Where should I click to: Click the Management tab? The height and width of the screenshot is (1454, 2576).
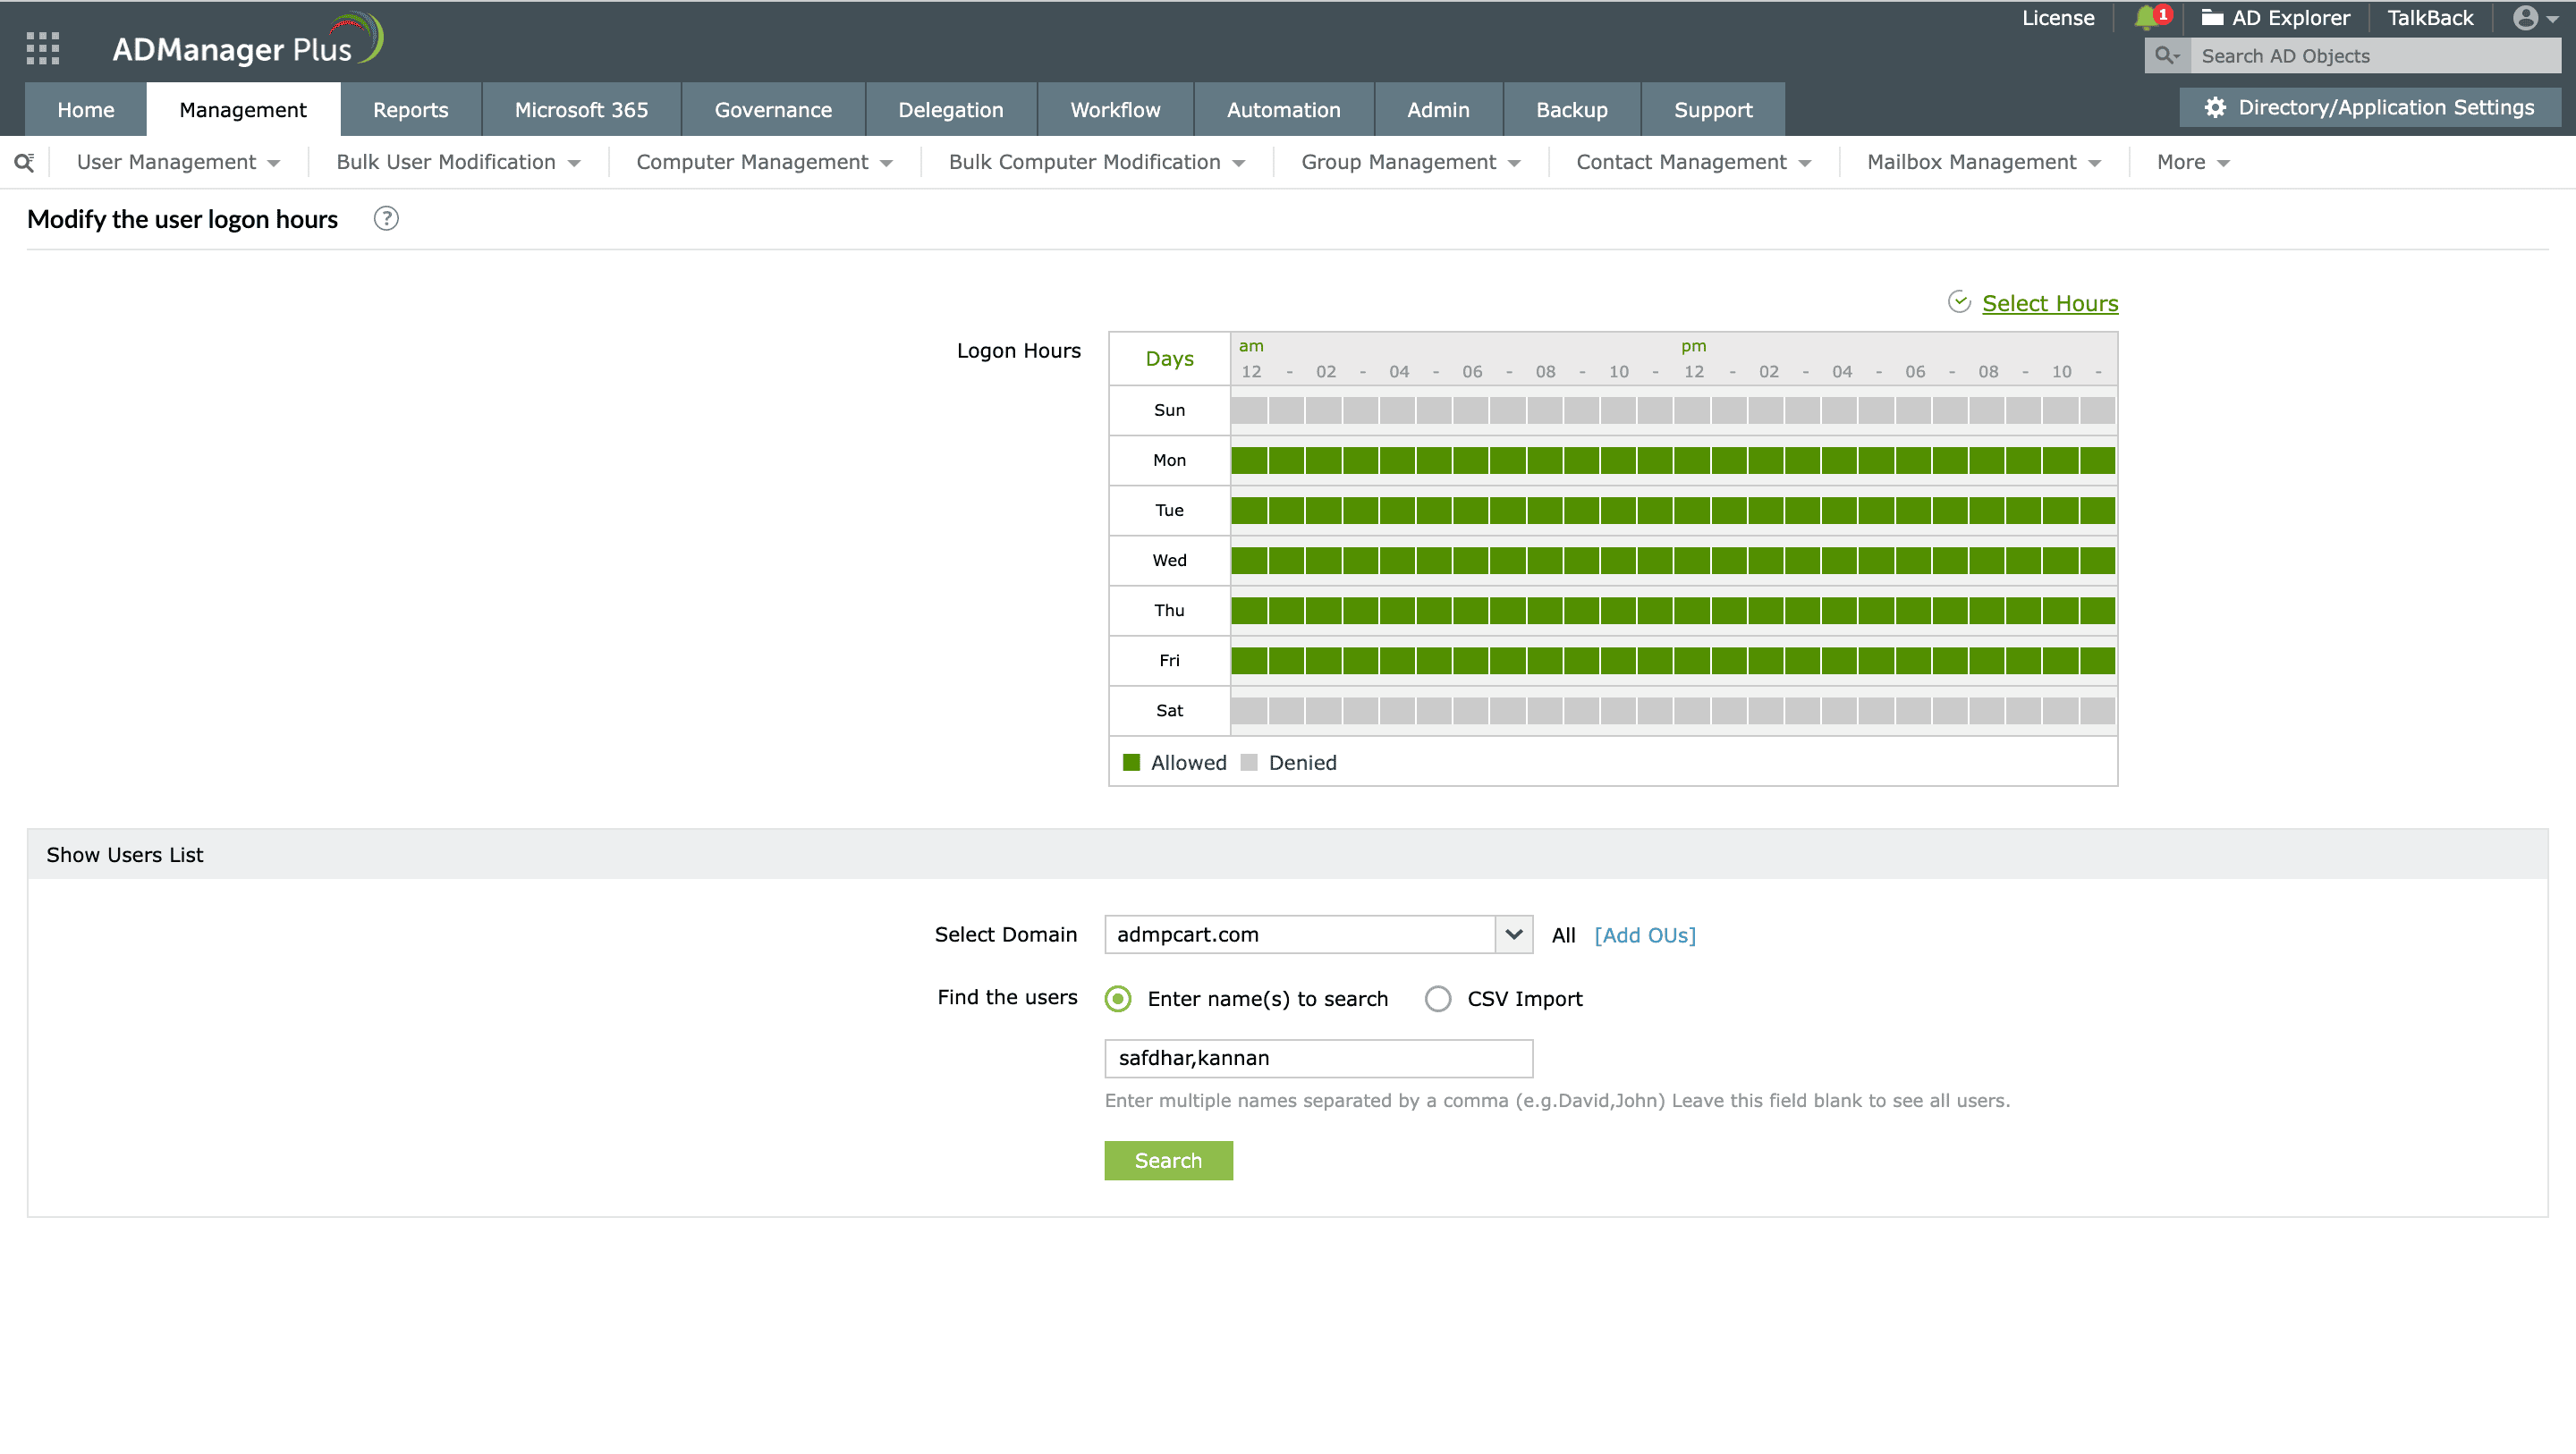(243, 109)
